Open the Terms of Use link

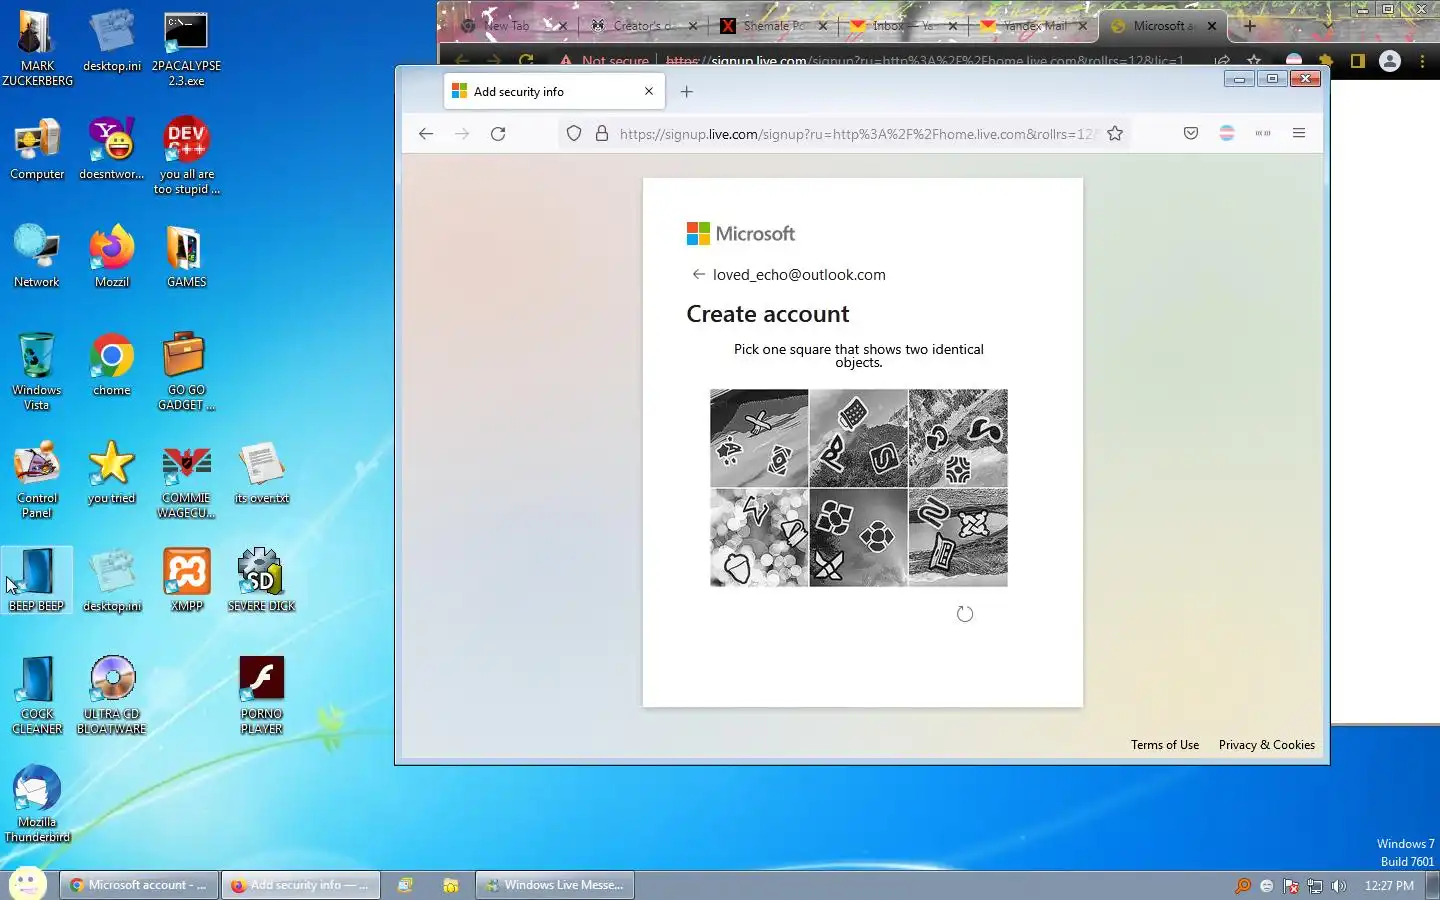pyautogui.click(x=1165, y=745)
